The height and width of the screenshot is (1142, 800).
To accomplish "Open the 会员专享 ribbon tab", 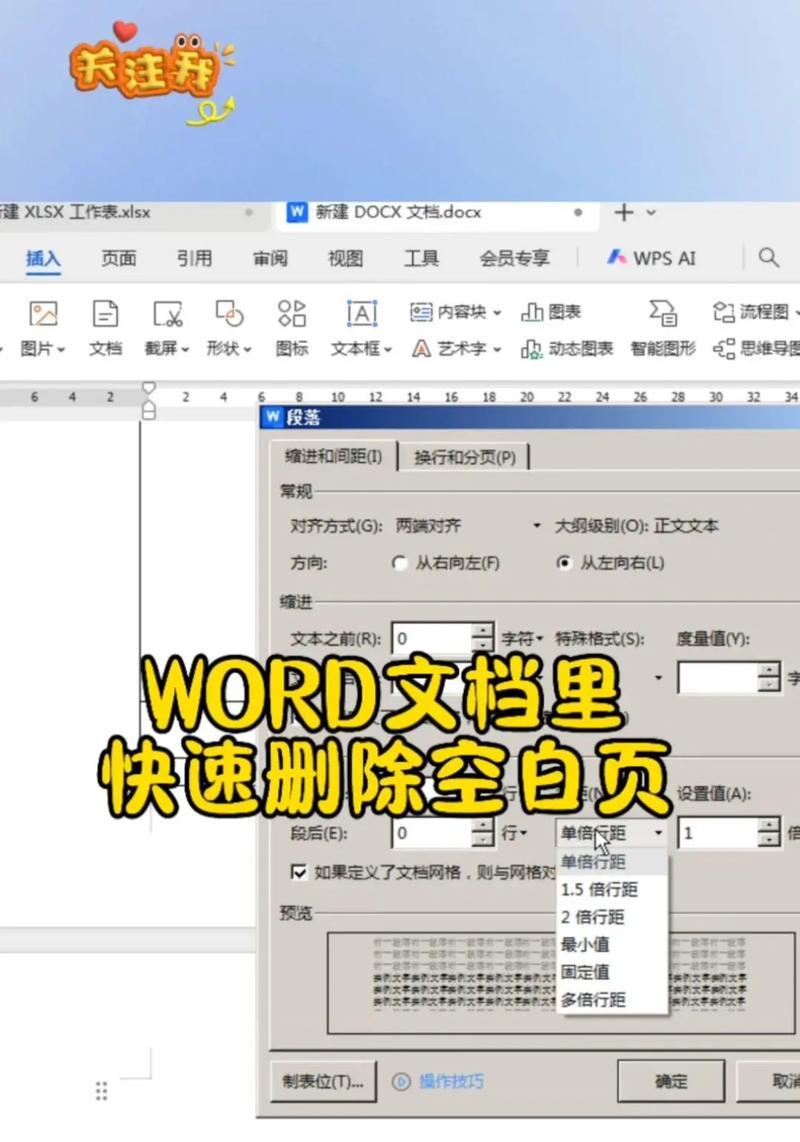I will (514, 258).
